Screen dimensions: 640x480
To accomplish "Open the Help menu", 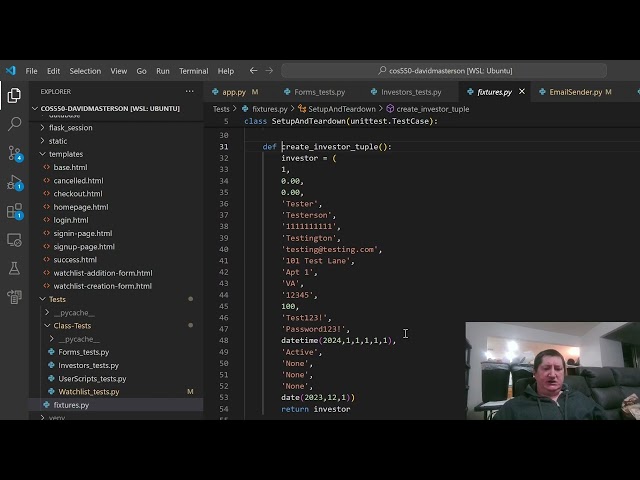I will coord(226,71).
